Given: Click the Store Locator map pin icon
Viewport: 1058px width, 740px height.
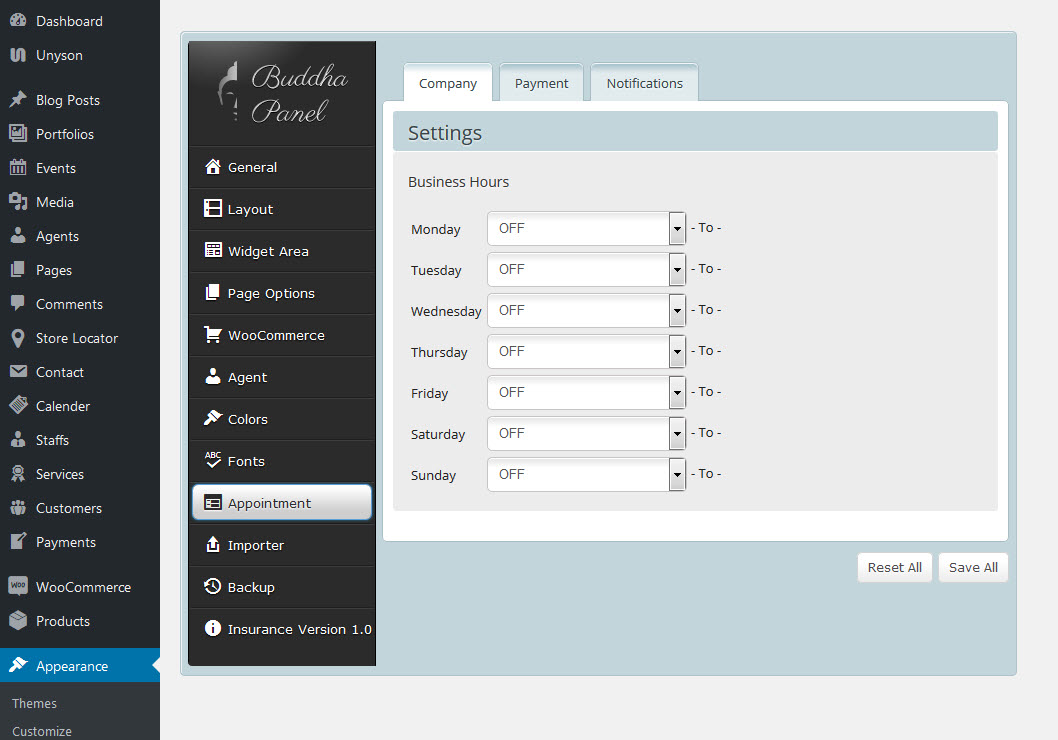Looking at the screenshot, I should pos(18,338).
